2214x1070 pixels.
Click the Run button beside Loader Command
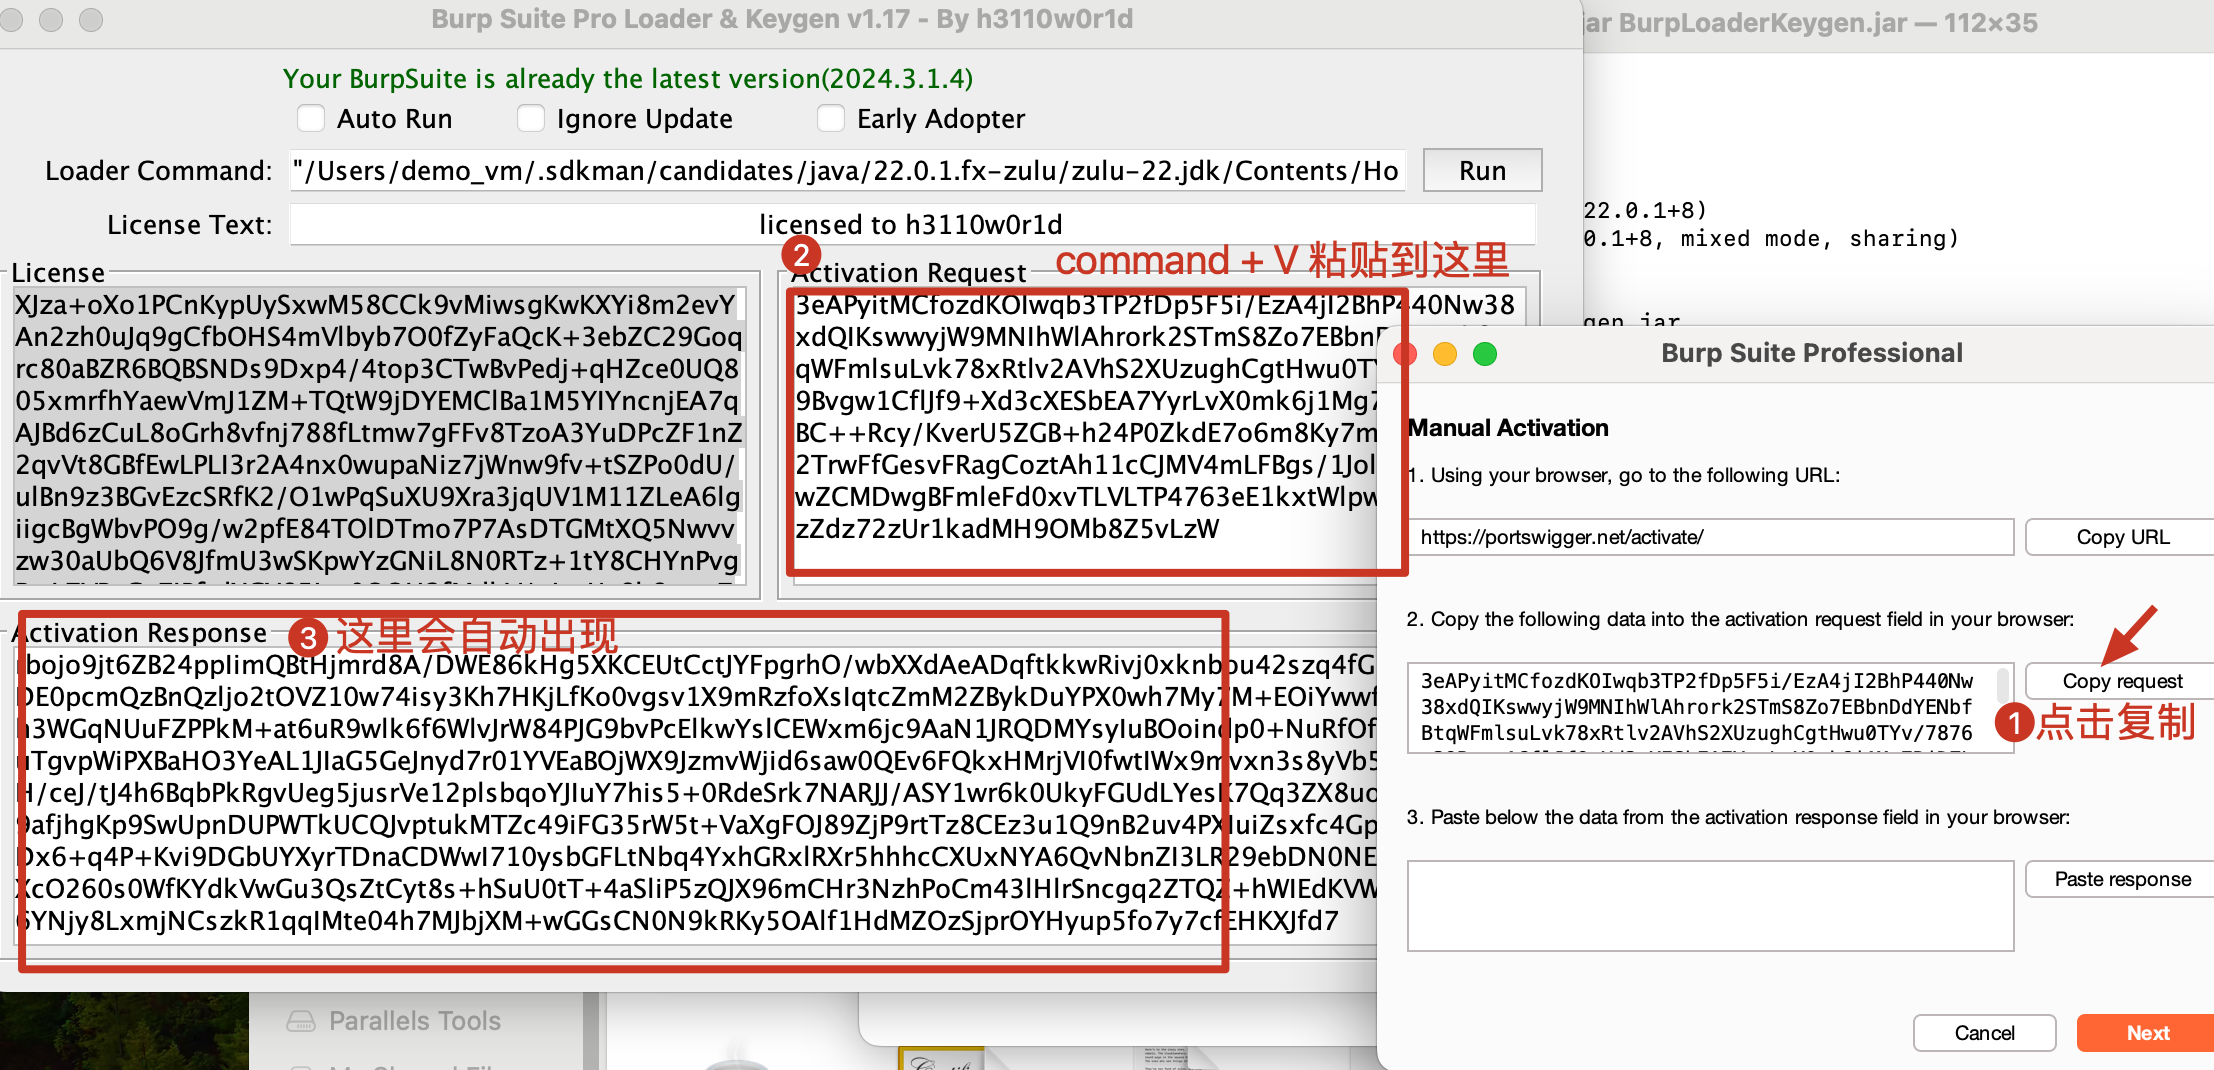pos(1482,170)
